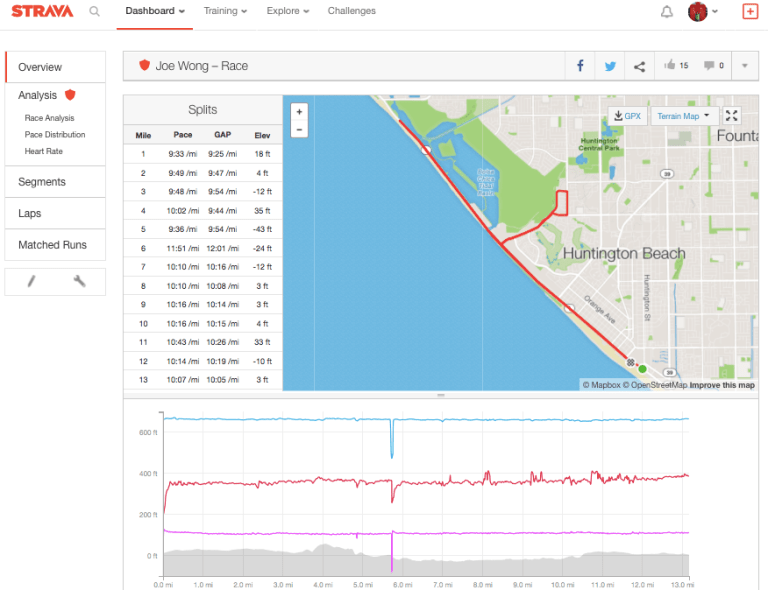This screenshot has width=768, height=590.
Task: Open the Training menu dropdown
Action: coord(227,12)
